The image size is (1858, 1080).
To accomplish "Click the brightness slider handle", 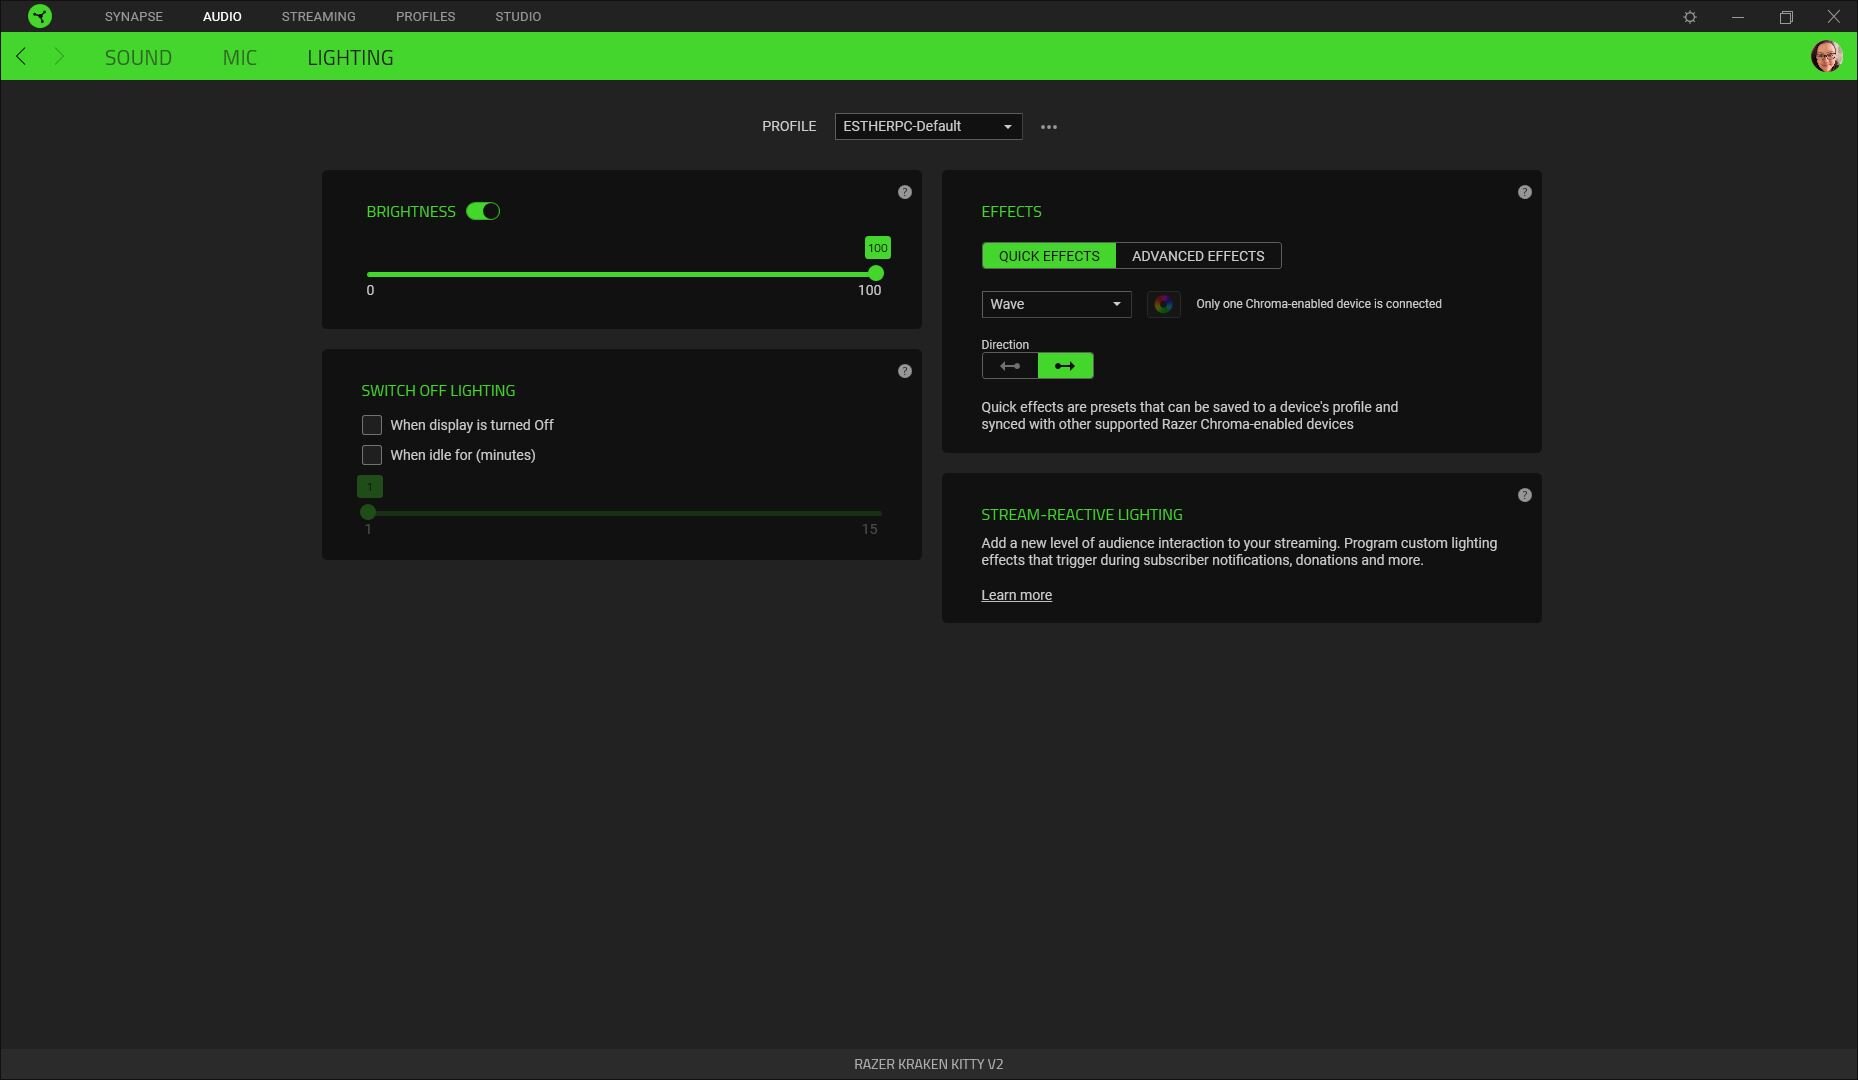I will [876, 273].
